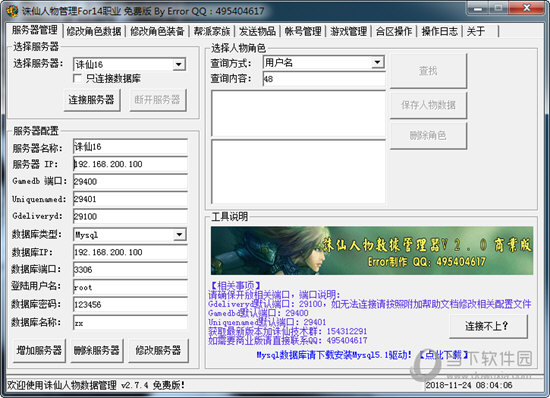Click the 增加服务器 button
The image size is (550, 398).
39,350
